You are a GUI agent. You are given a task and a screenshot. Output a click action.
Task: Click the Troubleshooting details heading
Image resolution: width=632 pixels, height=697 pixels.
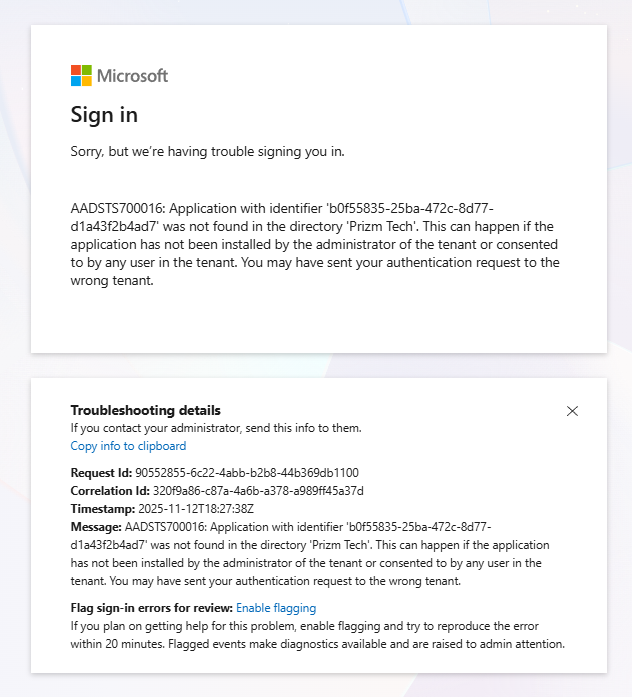(x=146, y=410)
